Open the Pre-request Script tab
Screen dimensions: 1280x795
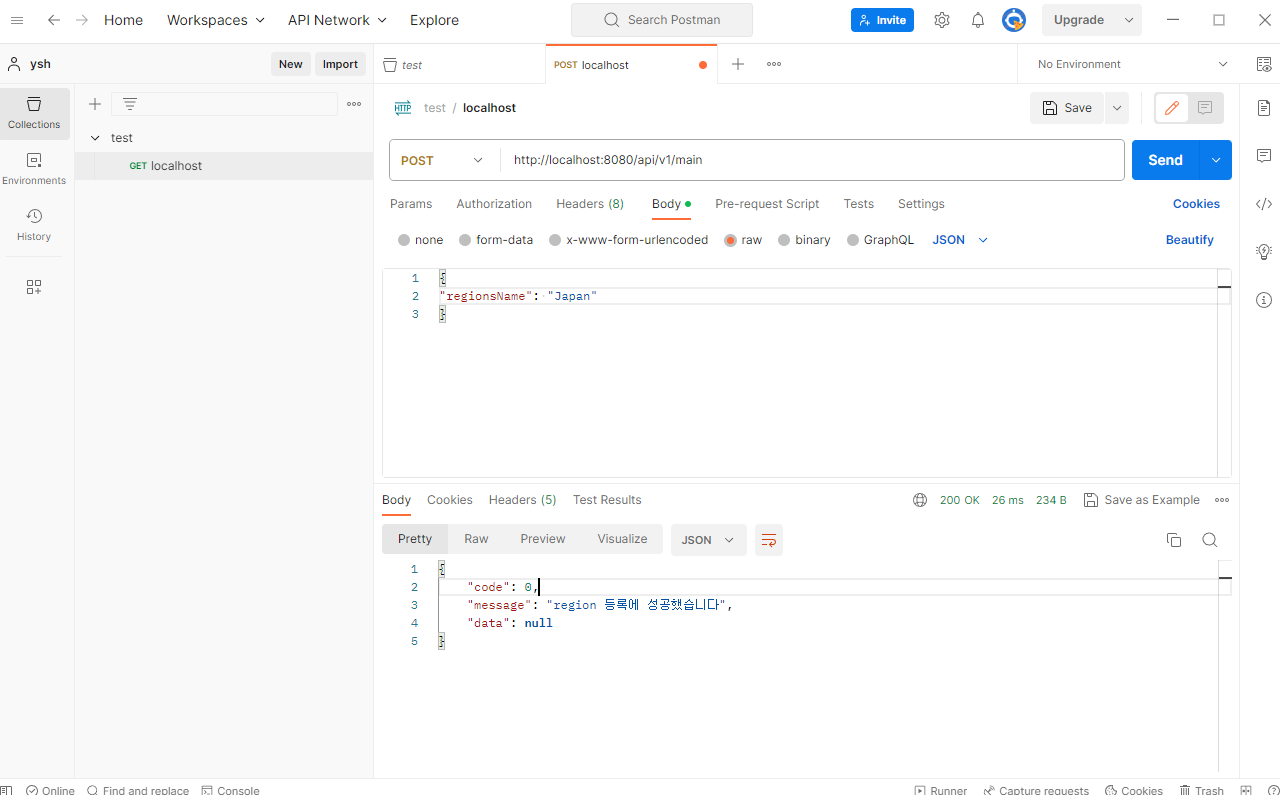[x=767, y=204]
